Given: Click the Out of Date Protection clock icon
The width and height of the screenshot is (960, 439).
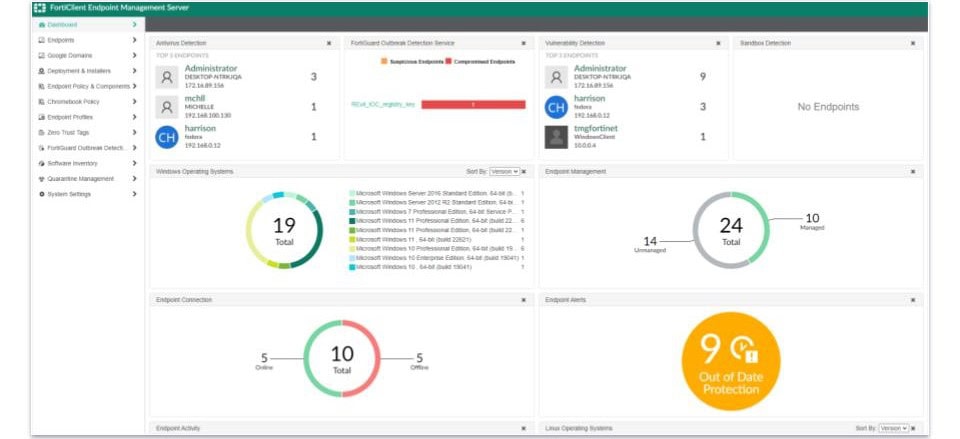Looking at the screenshot, I should [x=744, y=350].
